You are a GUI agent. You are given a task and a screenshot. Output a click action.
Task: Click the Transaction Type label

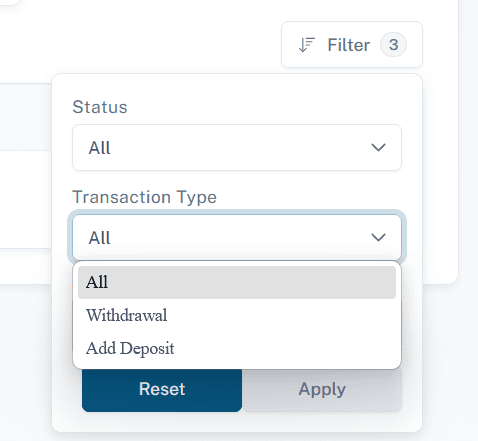point(145,197)
